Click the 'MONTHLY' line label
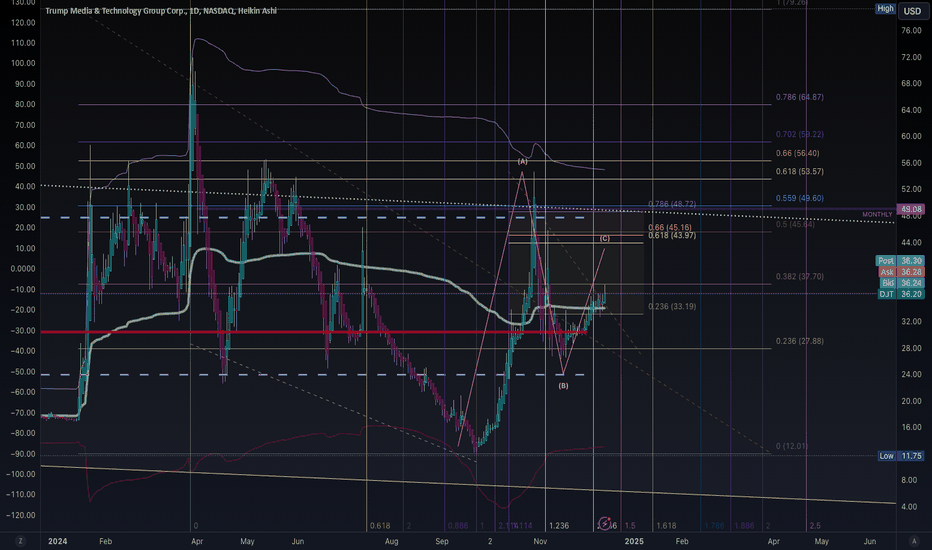Viewport: 932px width, 550px height. click(877, 214)
